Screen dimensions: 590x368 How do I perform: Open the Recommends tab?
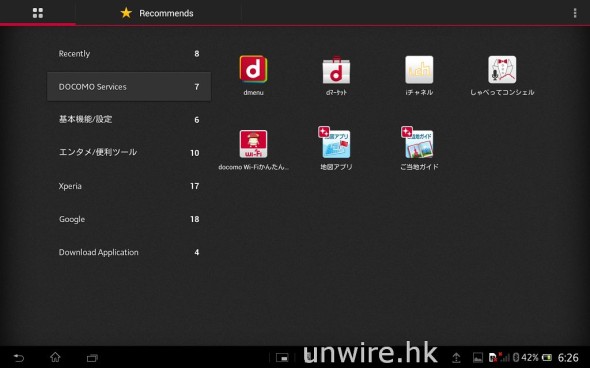click(x=157, y=13)
